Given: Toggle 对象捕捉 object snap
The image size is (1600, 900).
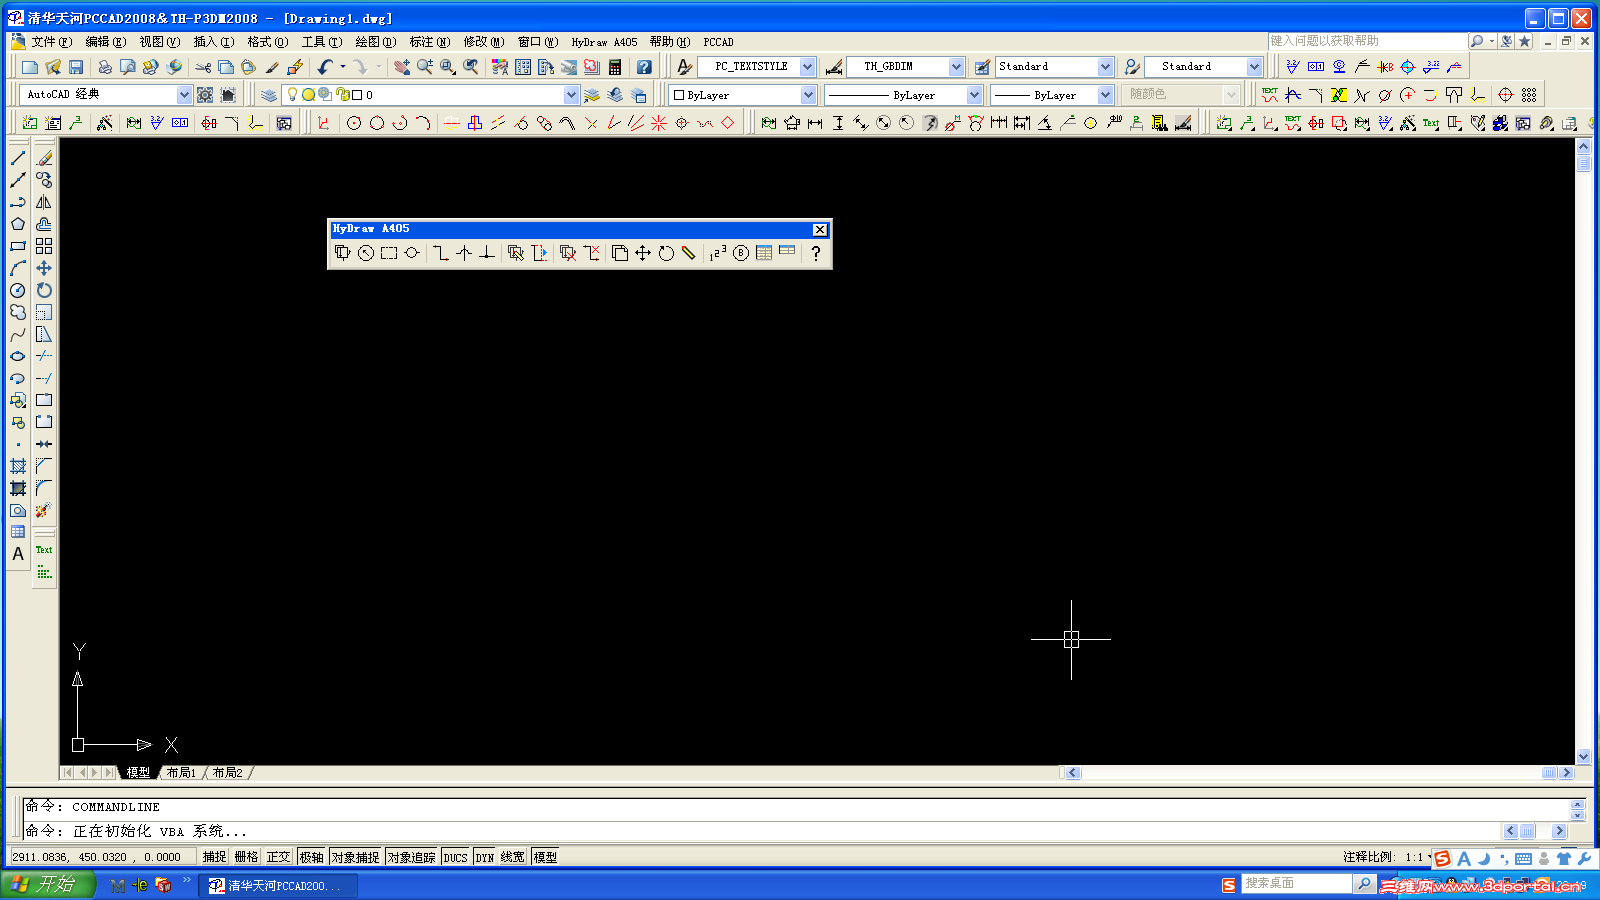Looking at the screenshot, I should click(356, 857).
